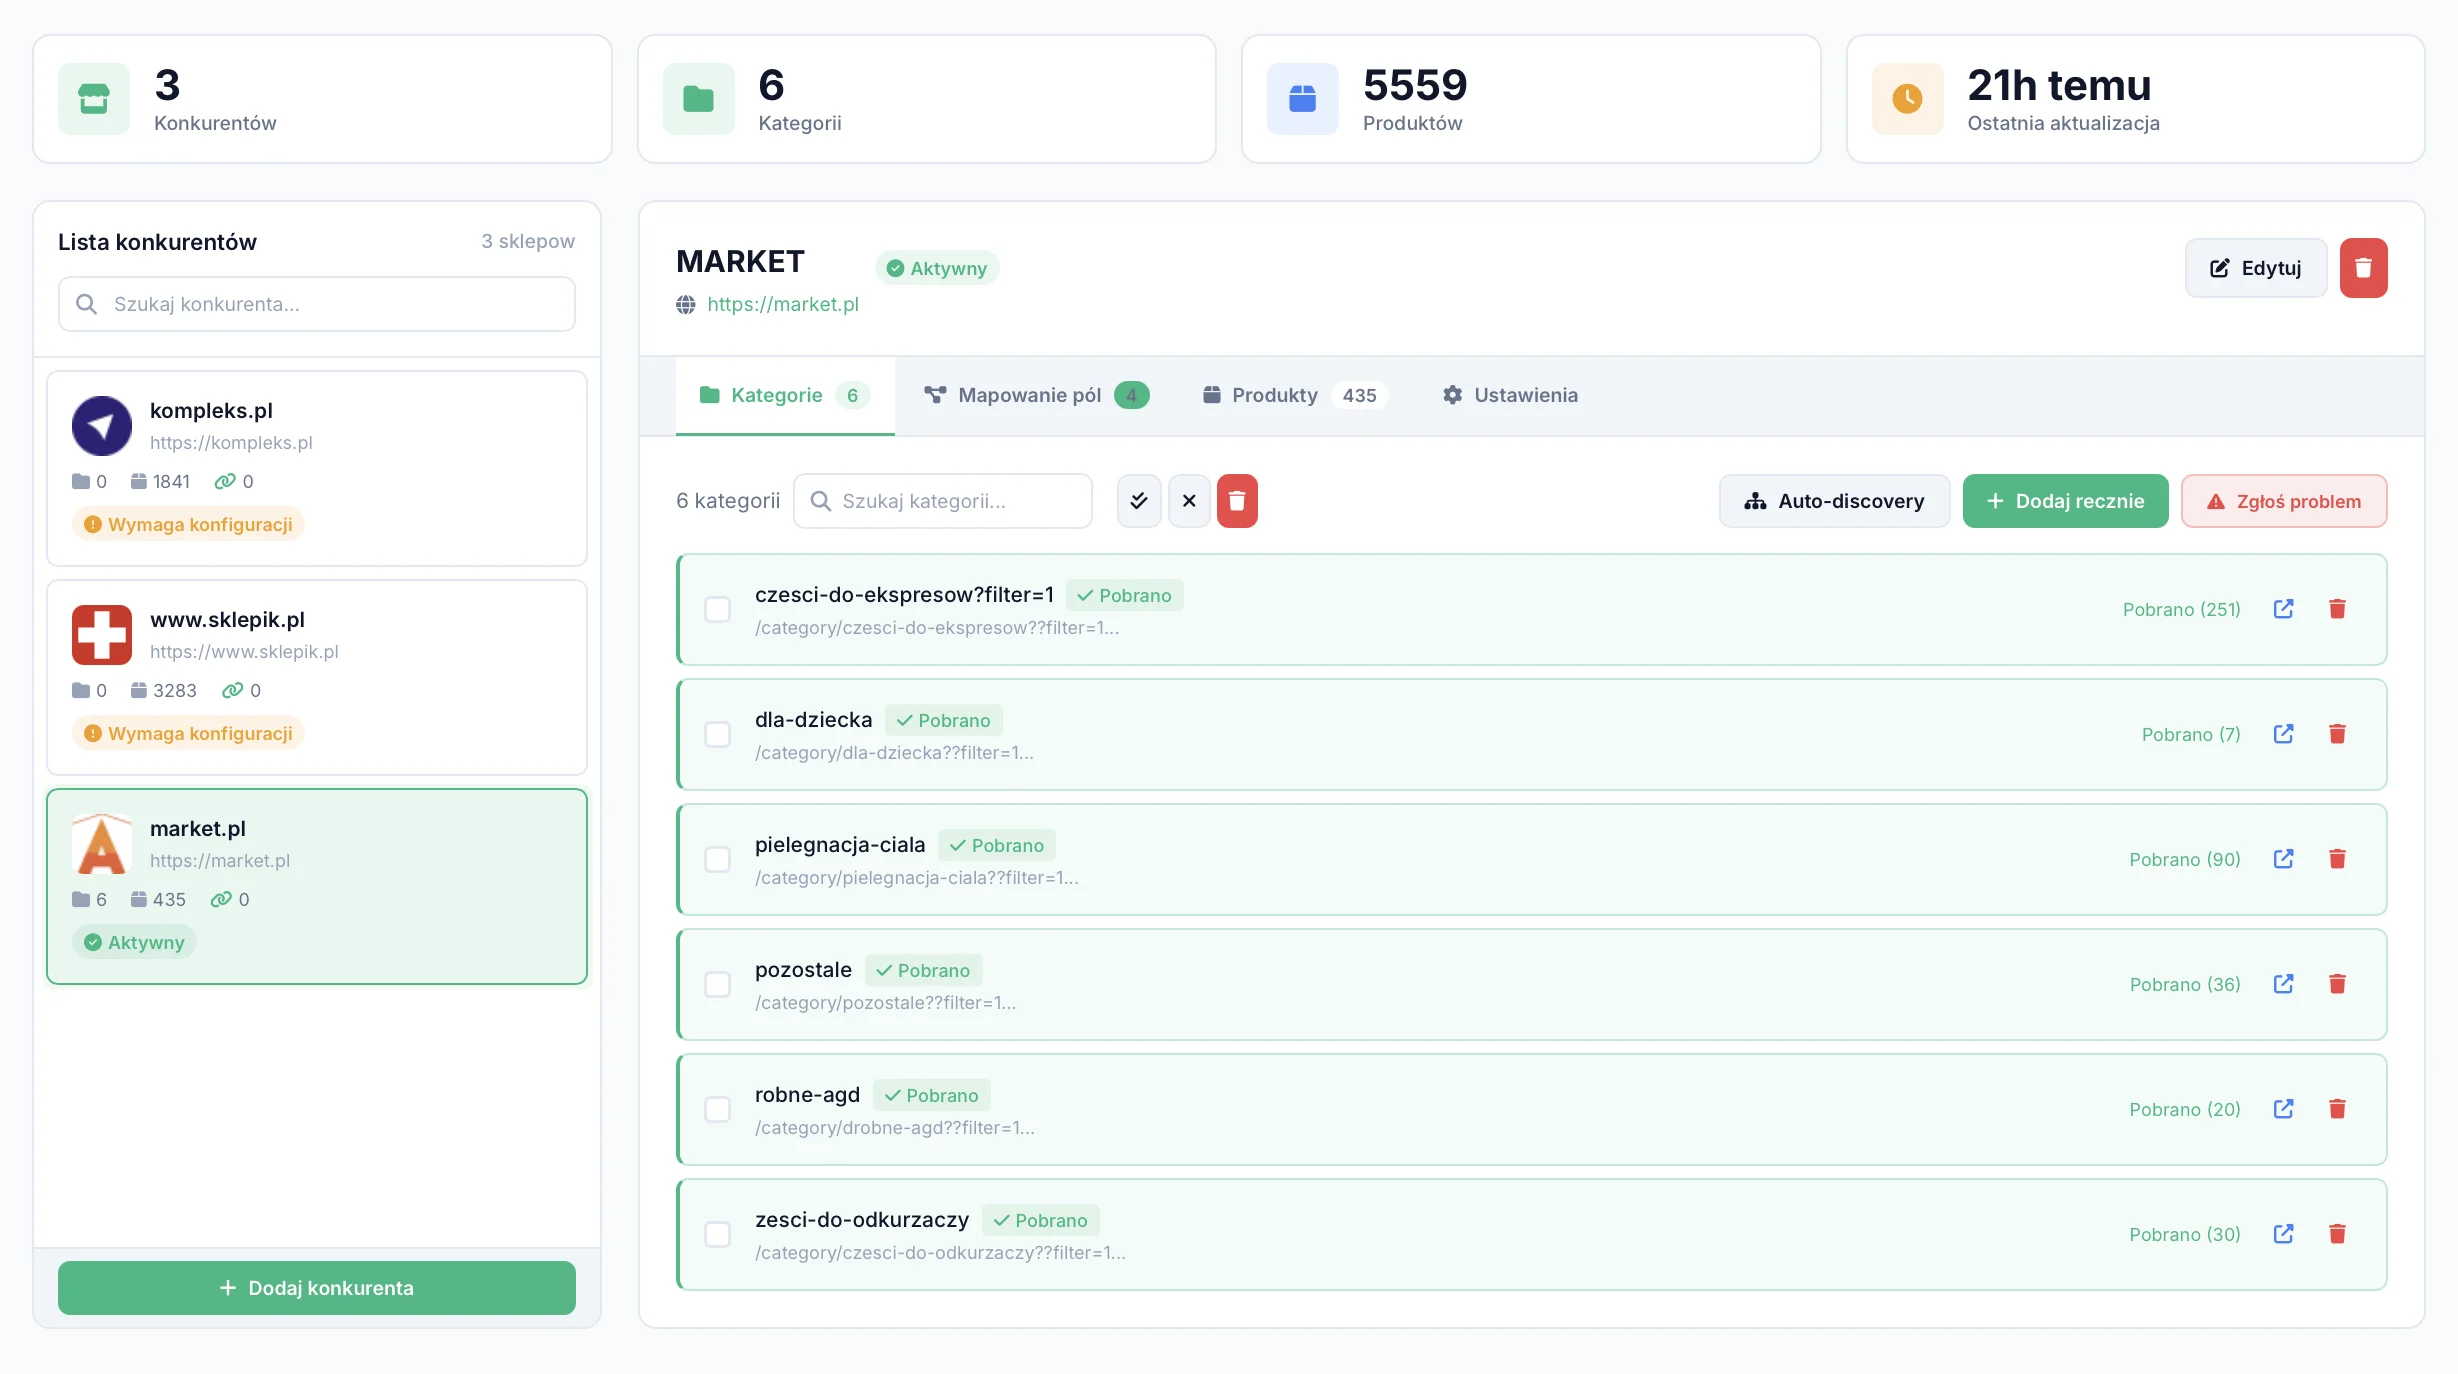The width and height of the screenshot is (2458, 1374).
Task: Delete the zesci-do-odkurzaczy category
Action: point(2337,1234)
